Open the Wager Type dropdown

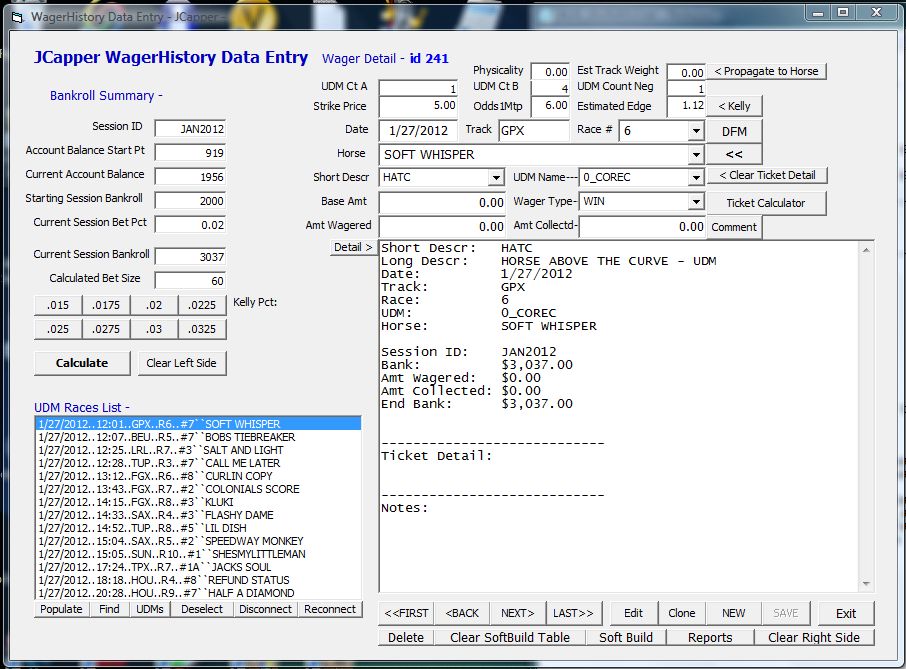[696, 201]
